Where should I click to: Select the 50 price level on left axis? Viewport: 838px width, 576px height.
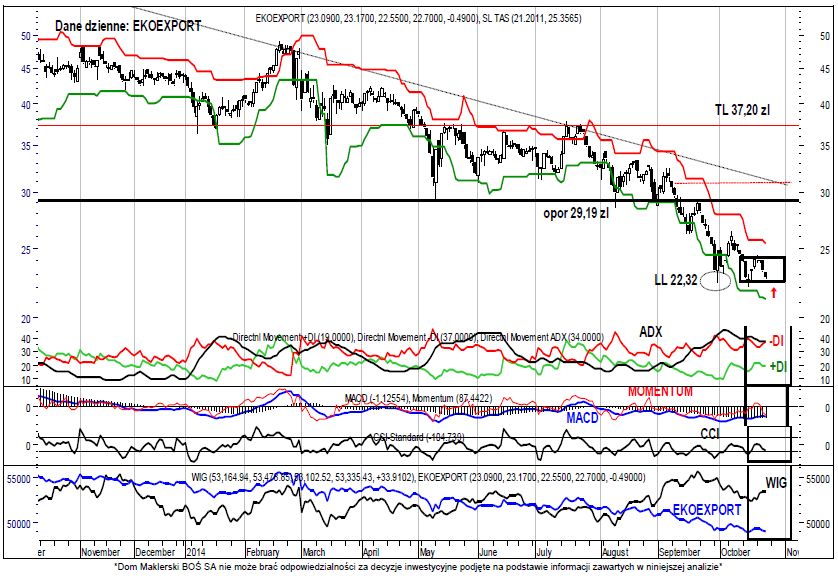pos(26,36)
